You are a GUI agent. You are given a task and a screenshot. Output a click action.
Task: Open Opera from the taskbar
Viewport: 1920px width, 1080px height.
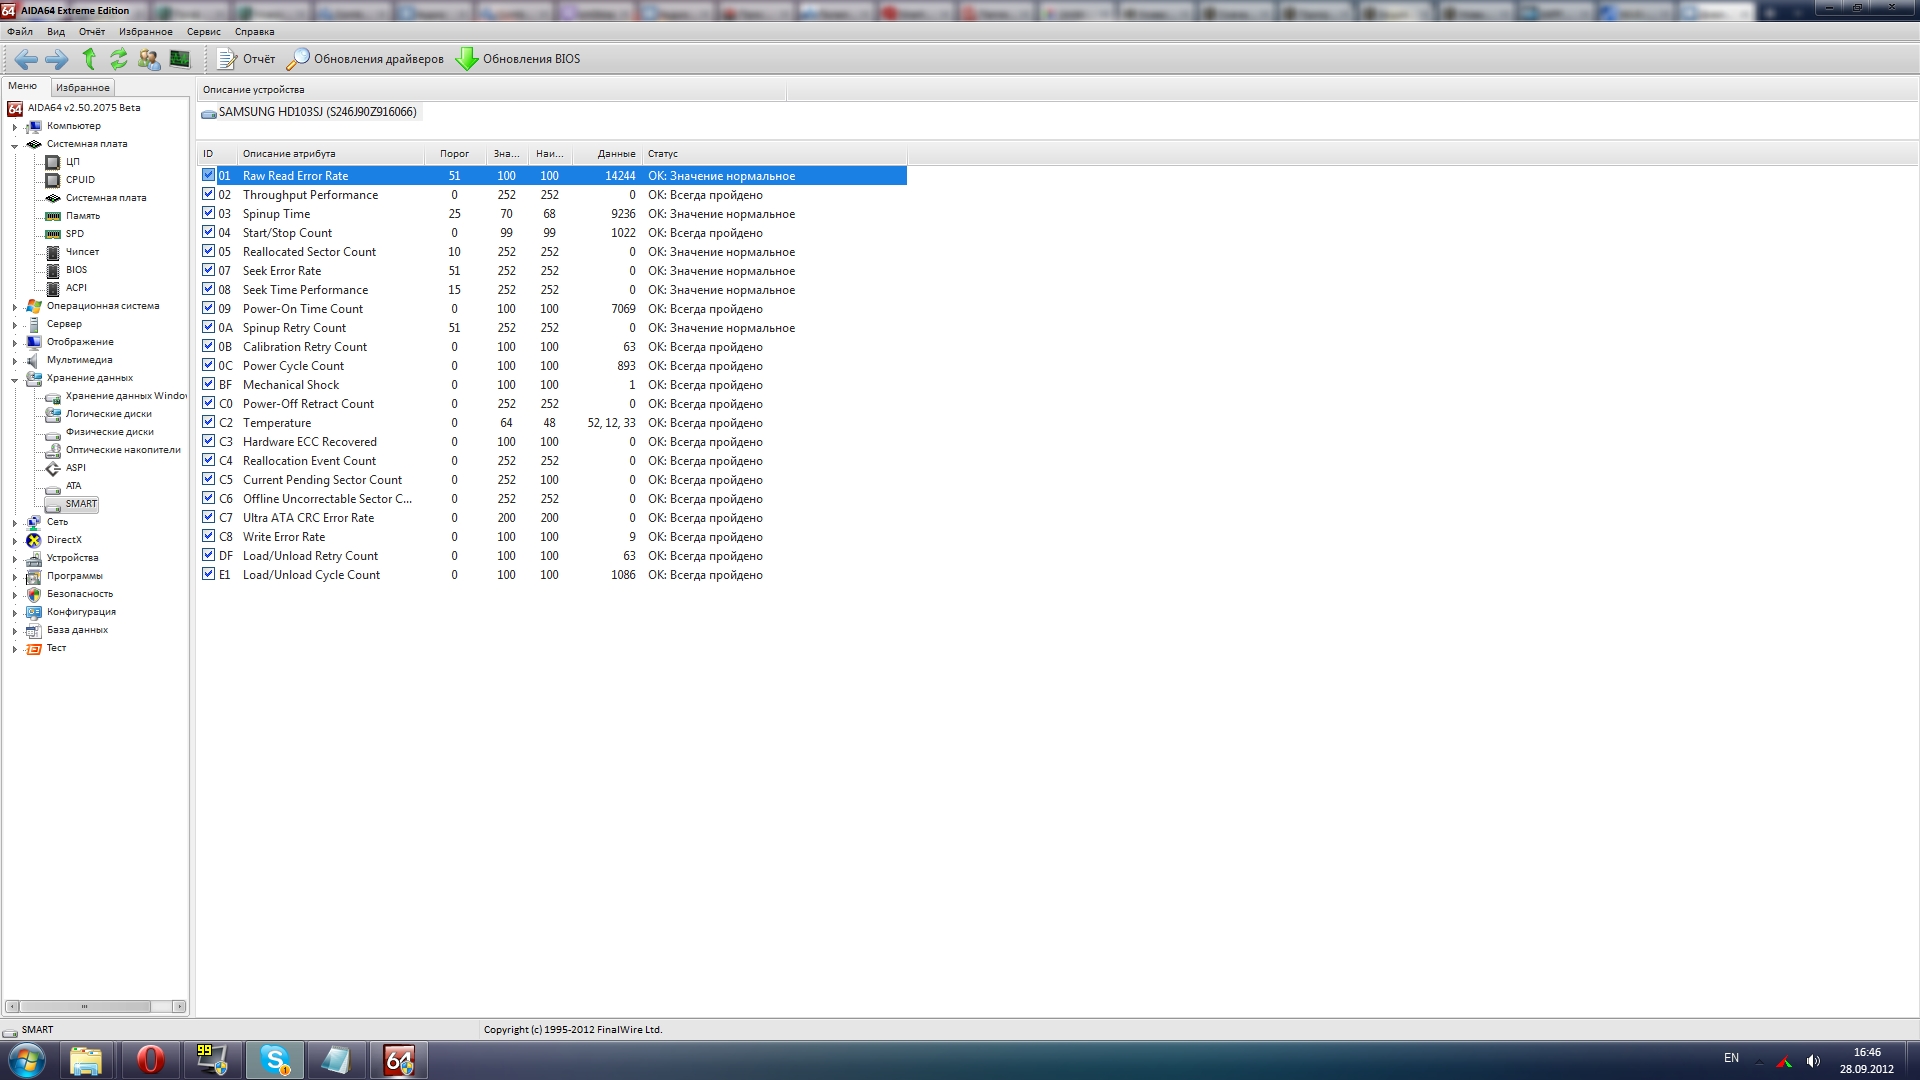(150, 1060)
